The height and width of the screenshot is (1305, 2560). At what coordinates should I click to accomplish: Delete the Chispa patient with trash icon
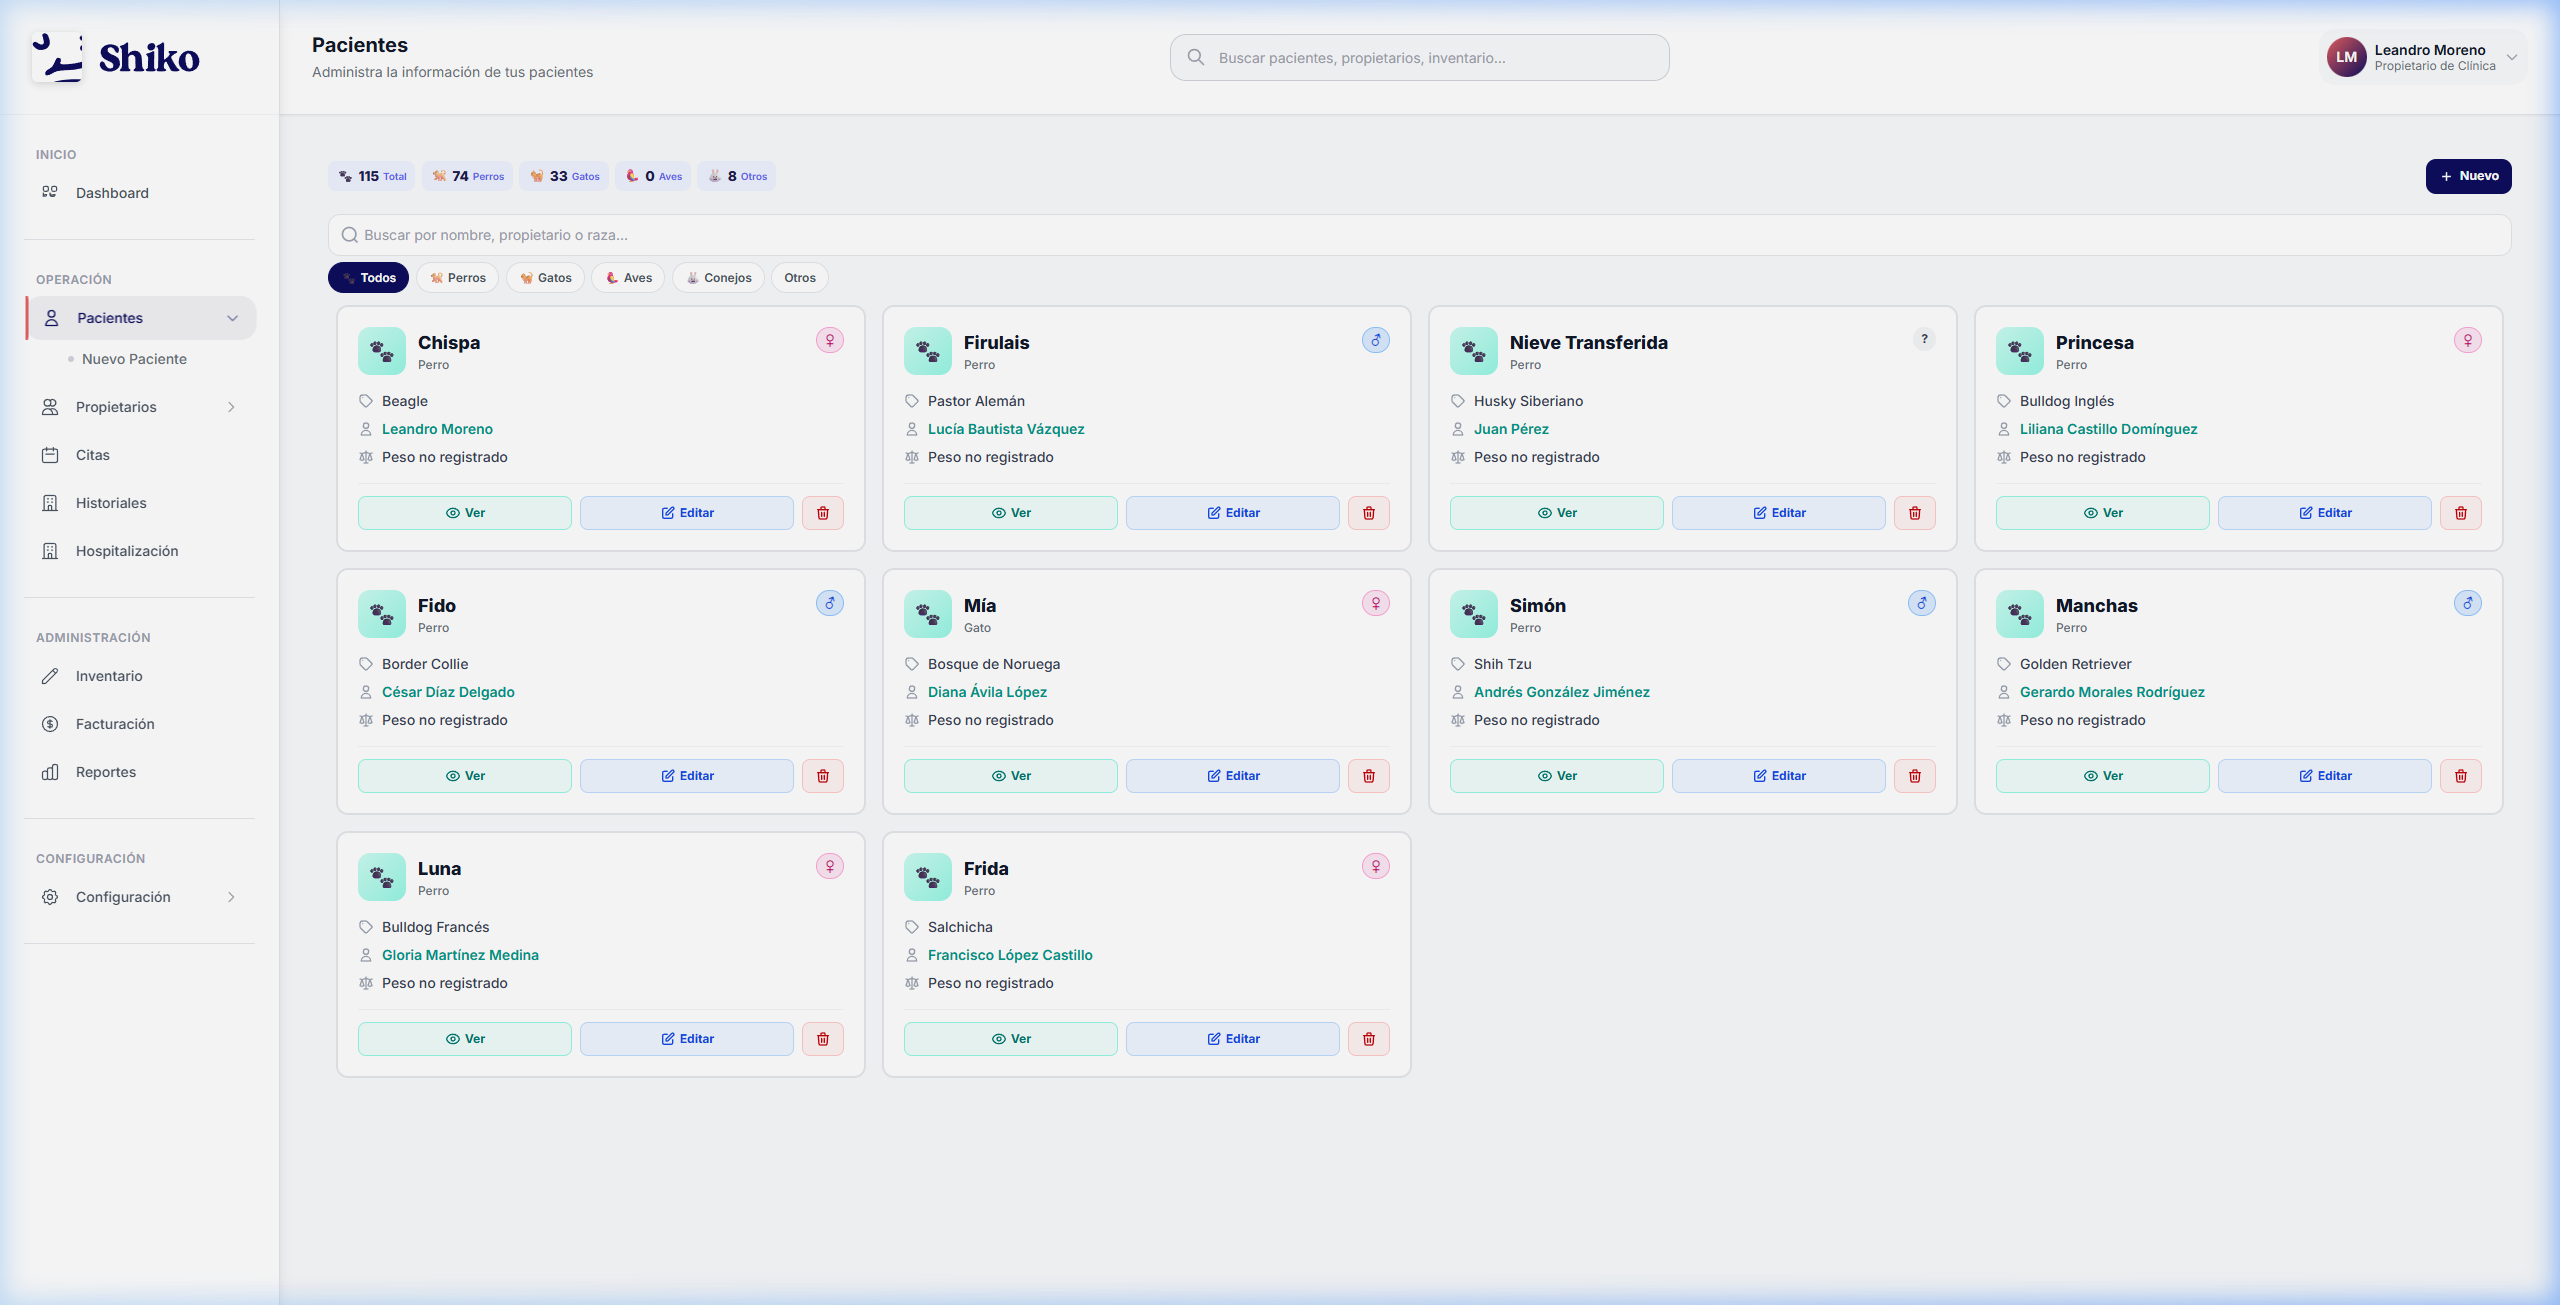coord(822,513)
